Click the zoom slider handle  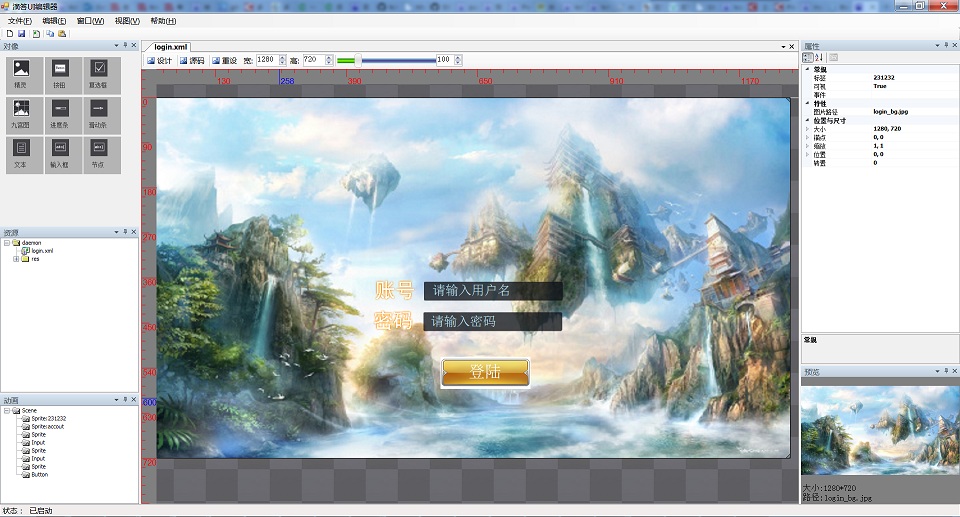(358, 60)
